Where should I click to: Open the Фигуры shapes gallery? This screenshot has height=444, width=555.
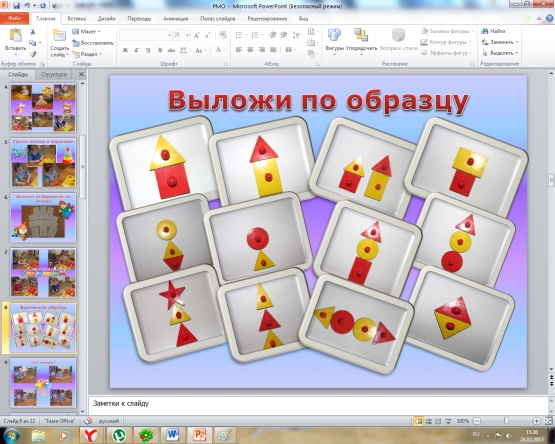[x=334, y=35]
